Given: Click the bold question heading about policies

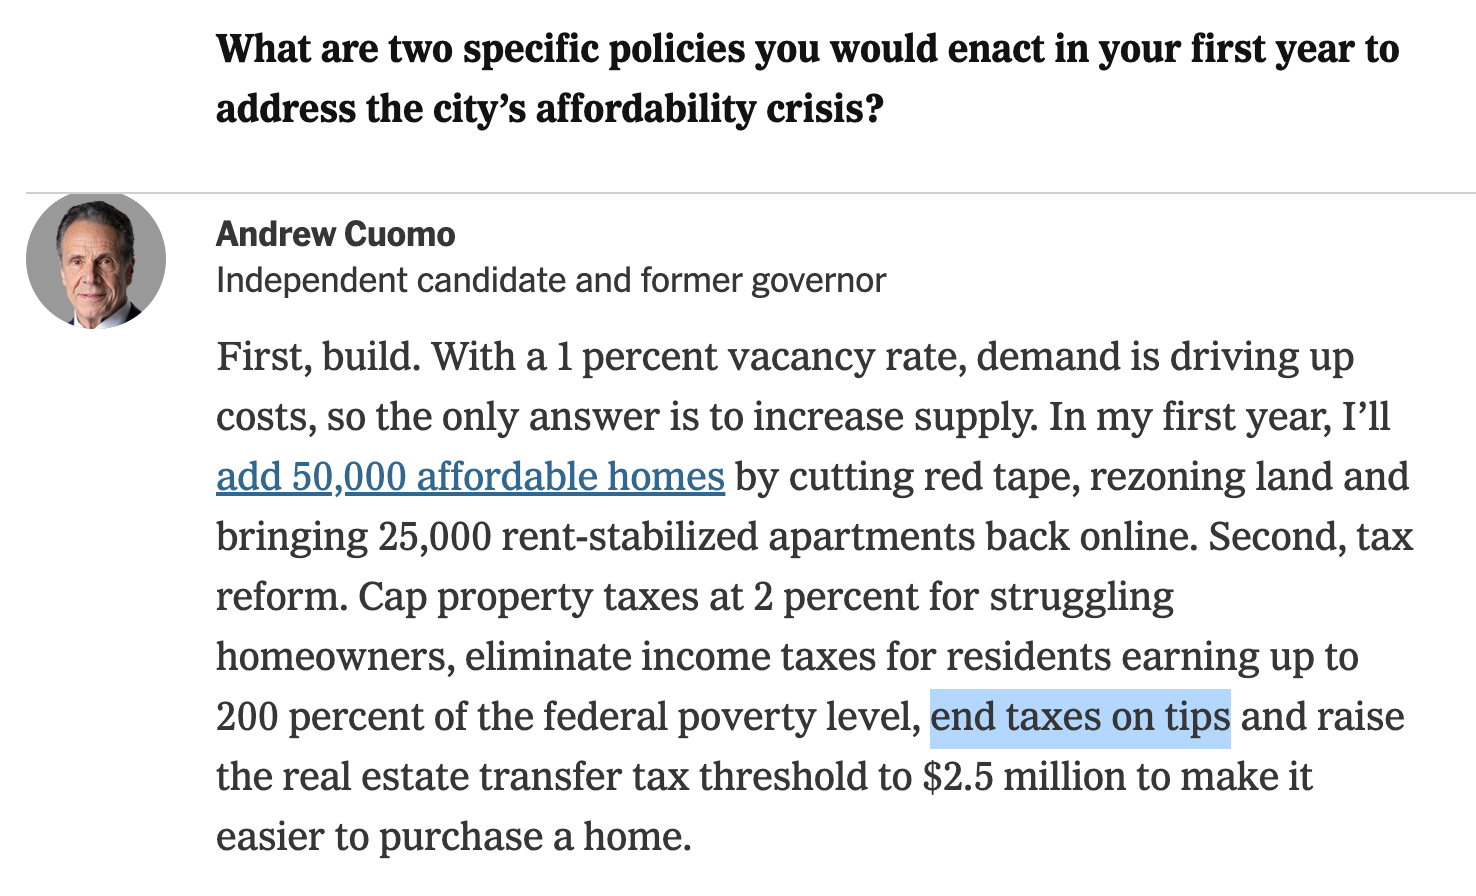Looking at the screenshot, I should [807, 78].
